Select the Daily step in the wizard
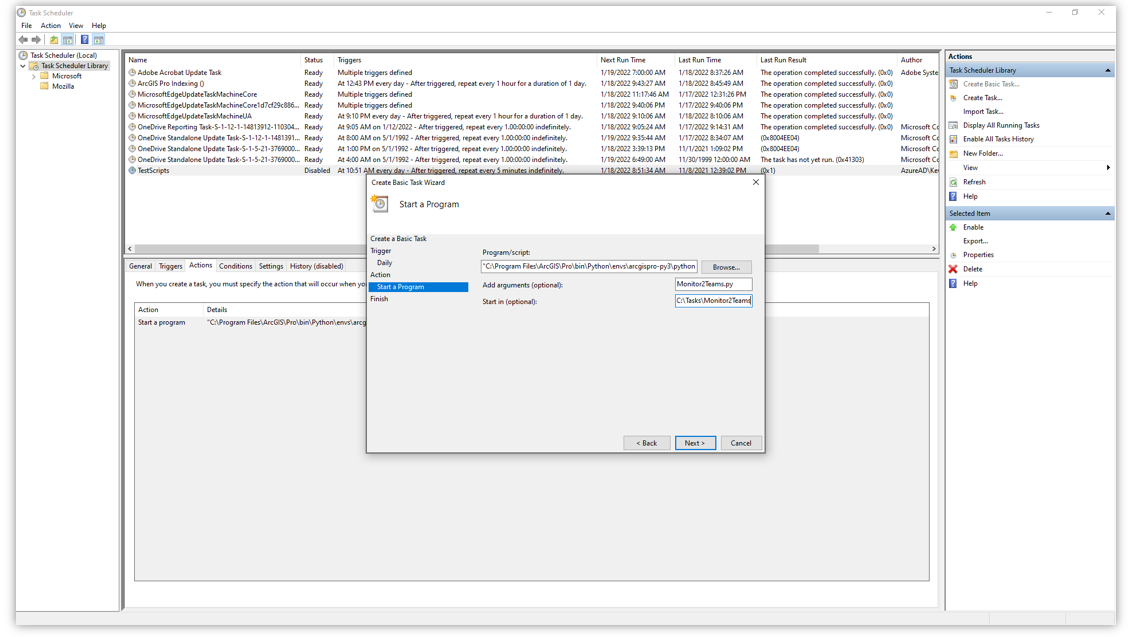 pyautogui.click(x=387, y=262)
